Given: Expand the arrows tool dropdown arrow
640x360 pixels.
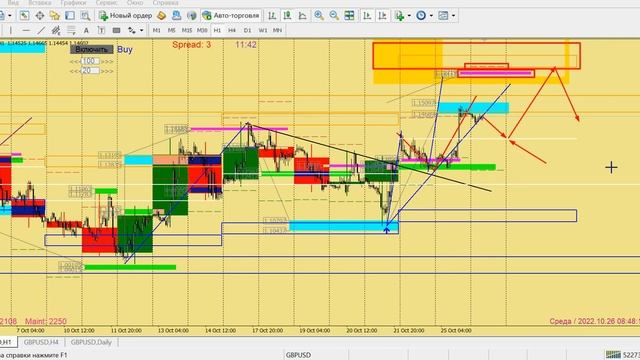Looking at the screenshot, I should pyautogui.click(x=142, y=30).
